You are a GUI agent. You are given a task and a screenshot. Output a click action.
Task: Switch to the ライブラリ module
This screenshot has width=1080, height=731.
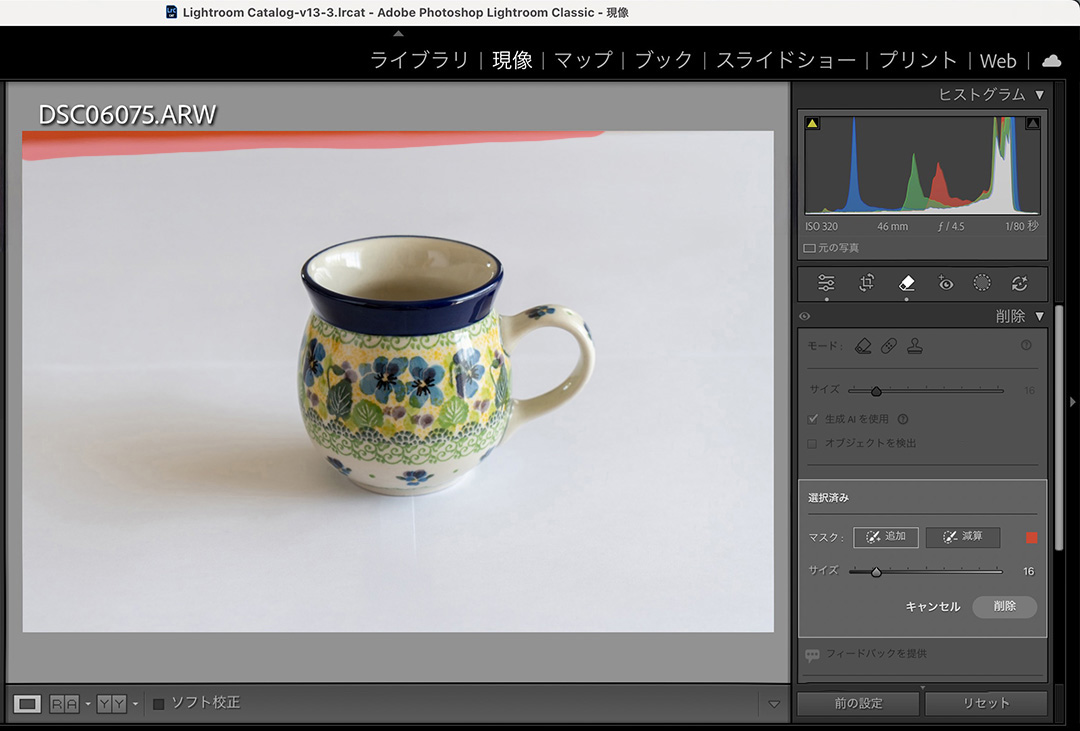(x=419, y=61)
